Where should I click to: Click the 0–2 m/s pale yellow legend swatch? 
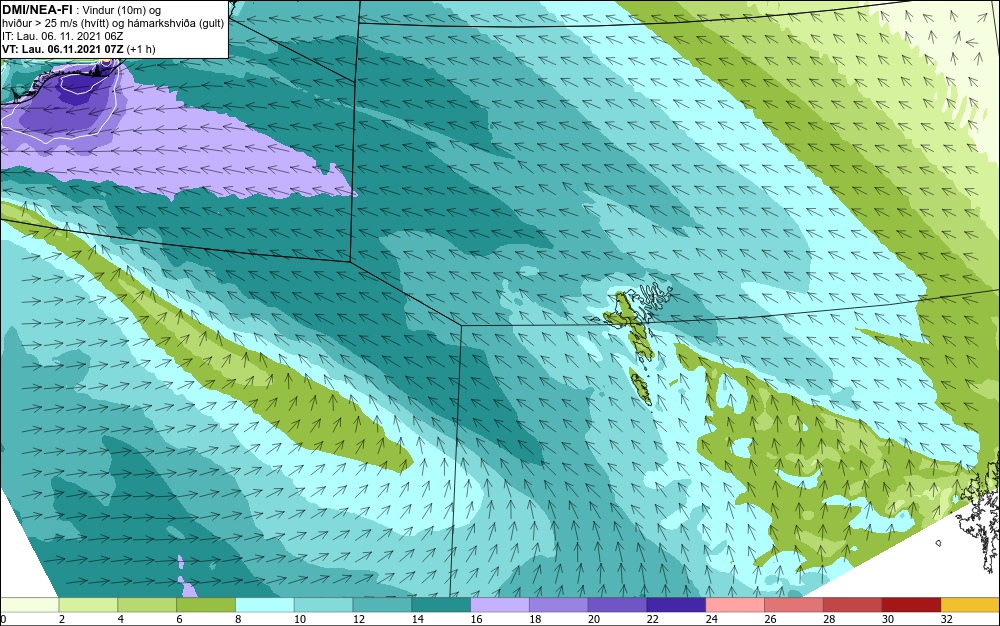click(29, 605)
